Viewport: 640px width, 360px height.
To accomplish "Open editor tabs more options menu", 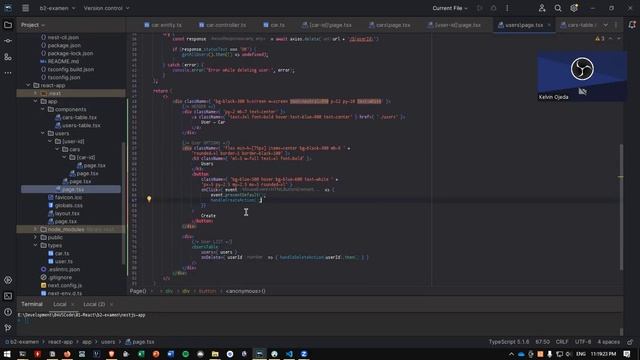I will [x=616, y=25].
